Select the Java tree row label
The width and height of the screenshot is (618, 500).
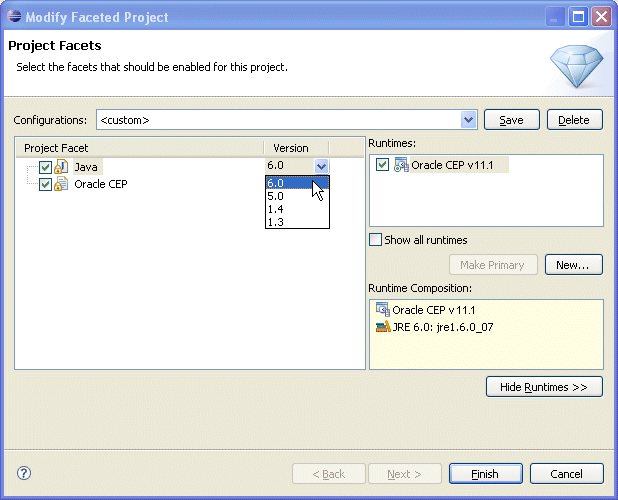coord(86,167)
